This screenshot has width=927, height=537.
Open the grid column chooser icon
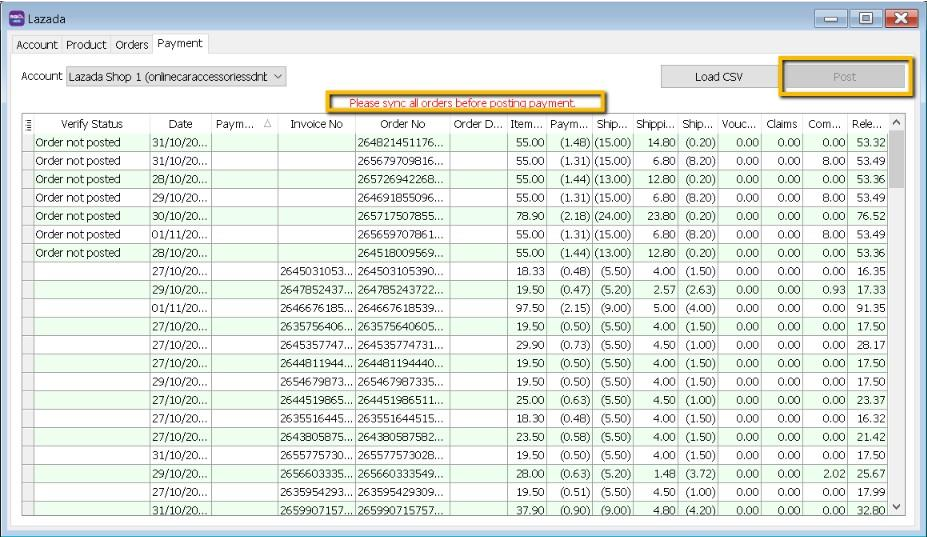pyautogui.click(x=28, y=124)
